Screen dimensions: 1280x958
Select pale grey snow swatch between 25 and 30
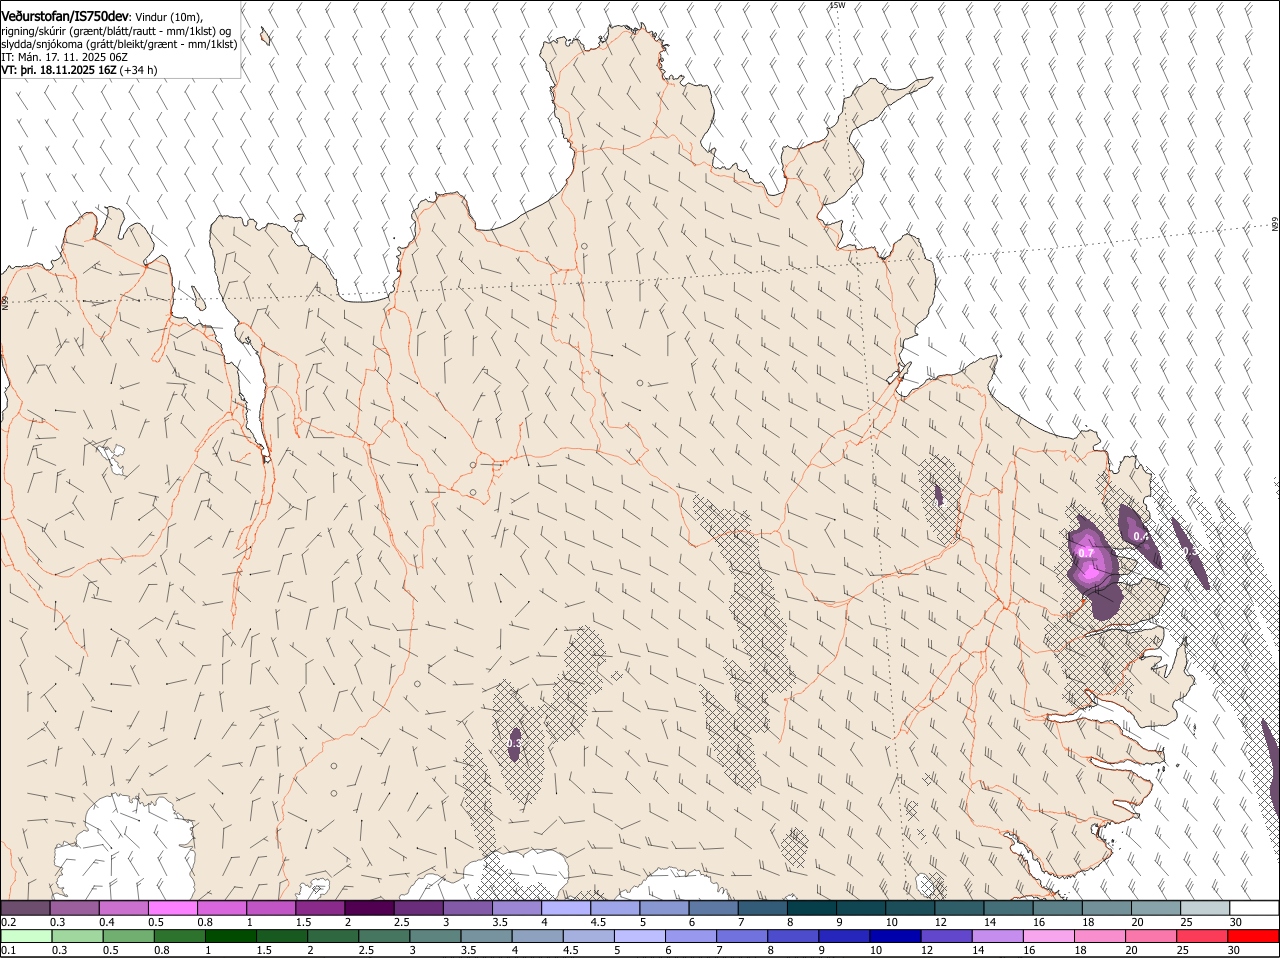[x=1205, y=908]
